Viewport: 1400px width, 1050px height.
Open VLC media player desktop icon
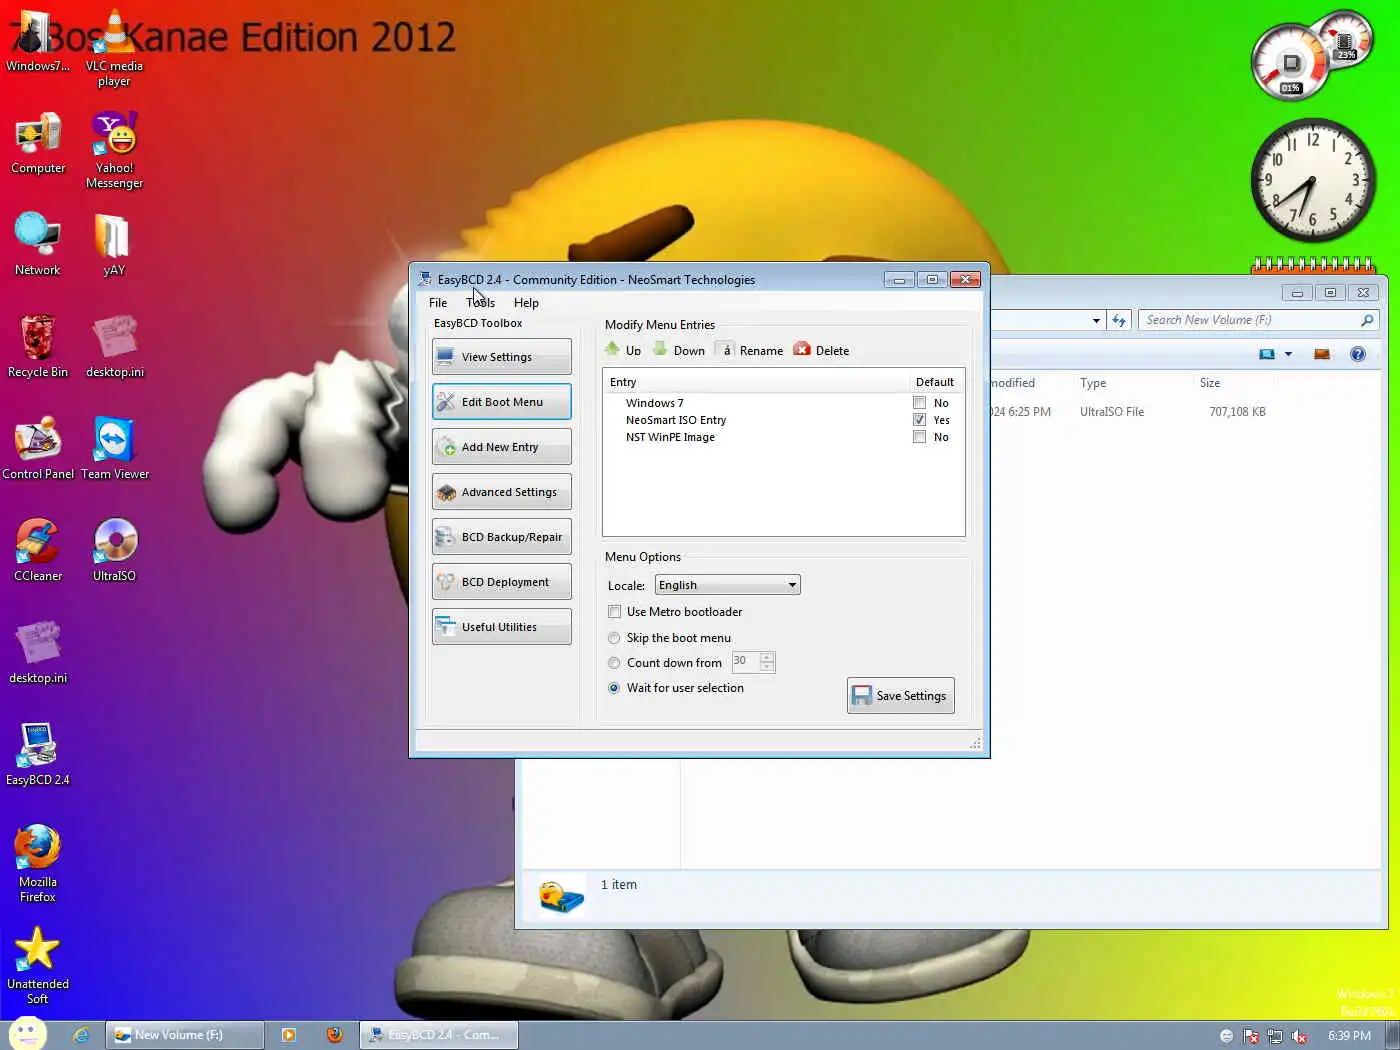coord(114,49)
